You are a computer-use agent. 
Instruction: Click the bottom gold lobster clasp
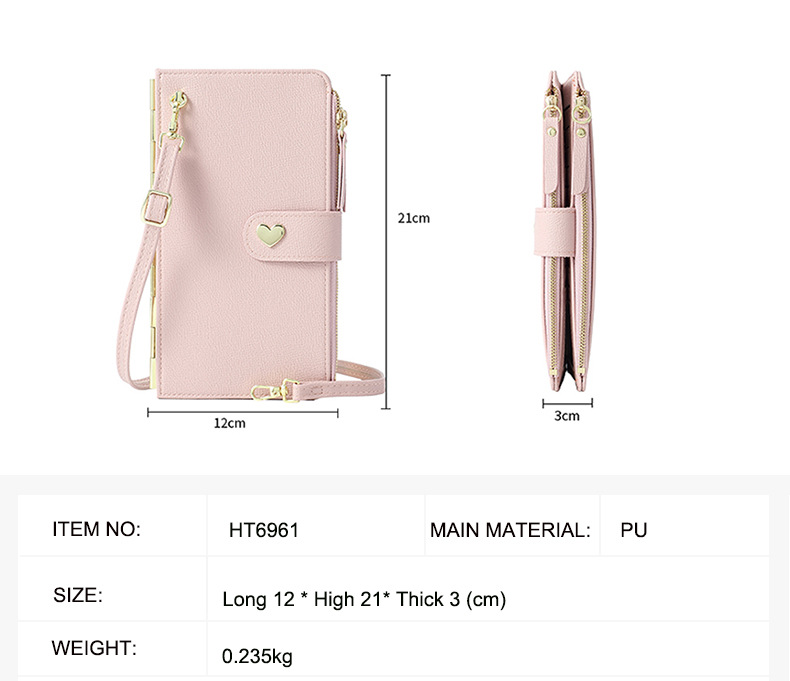275,391
